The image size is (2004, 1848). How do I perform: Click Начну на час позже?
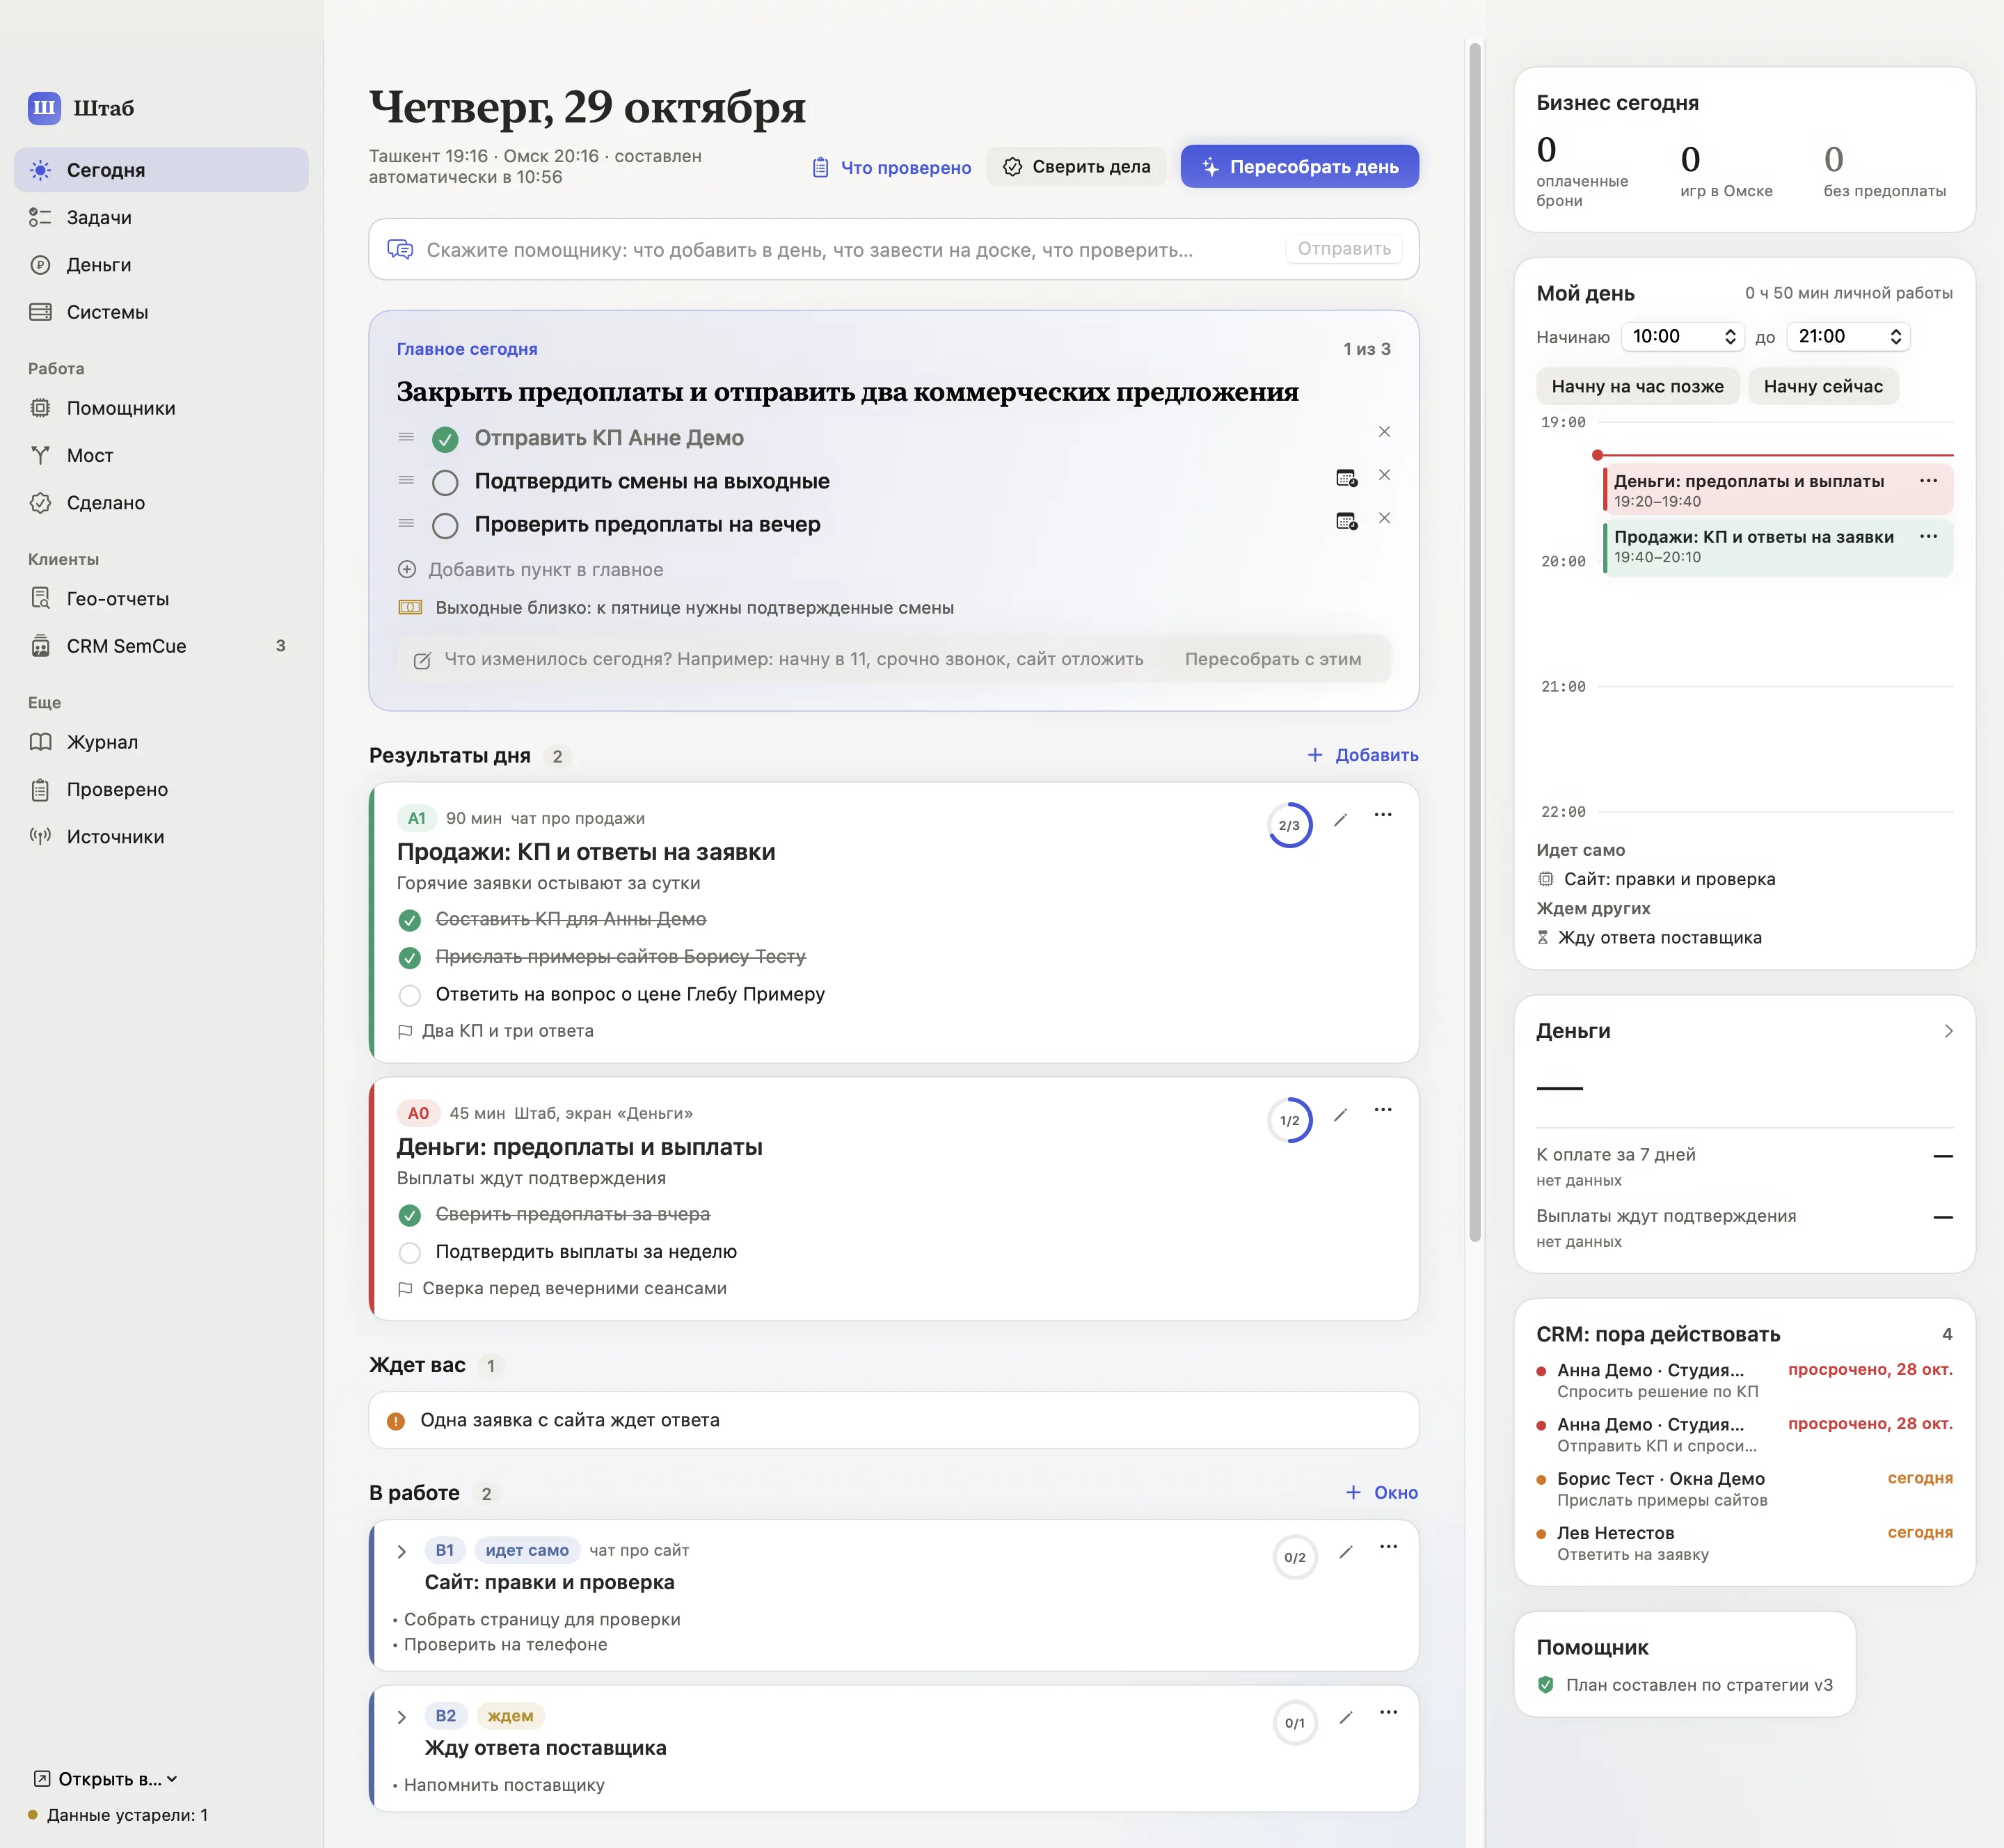pos(1637,387)
